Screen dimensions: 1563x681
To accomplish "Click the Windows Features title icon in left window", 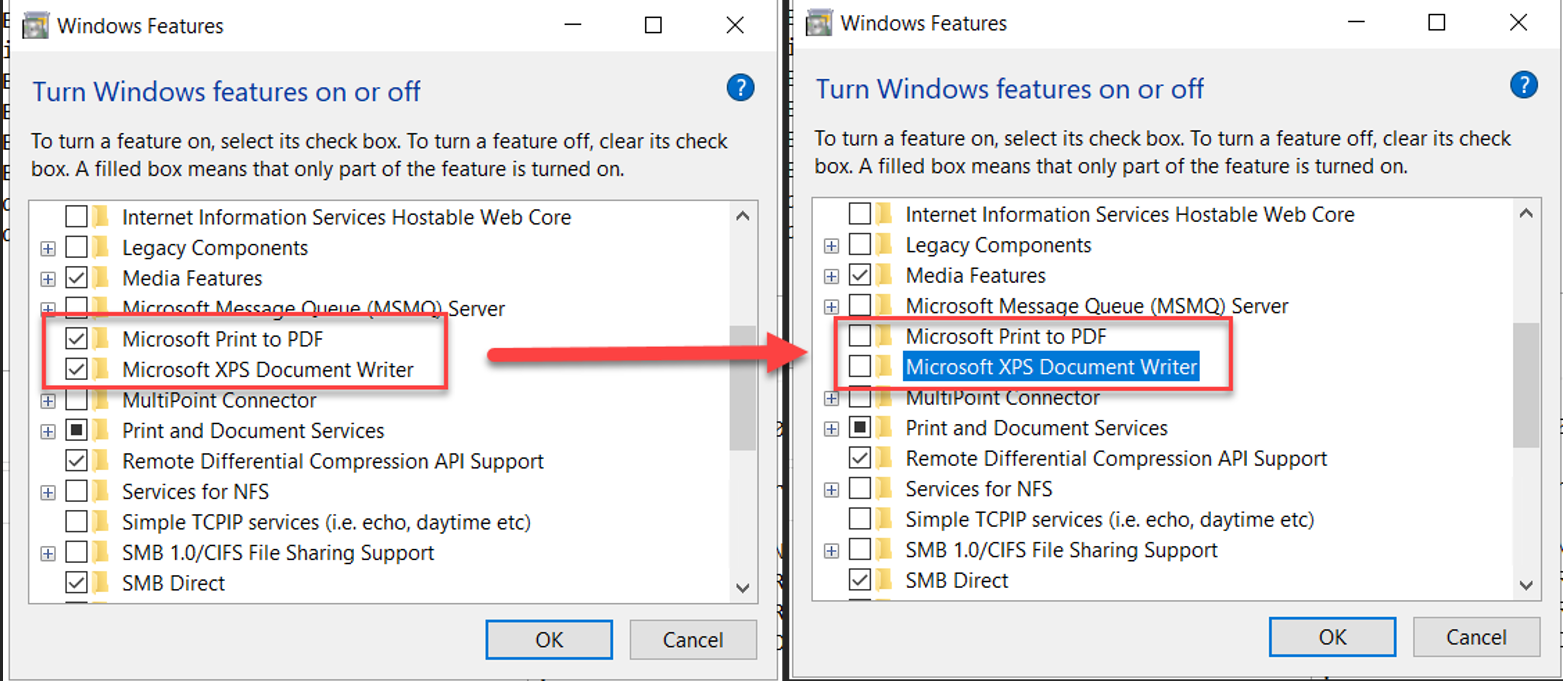I will click(x=36, y=25).
